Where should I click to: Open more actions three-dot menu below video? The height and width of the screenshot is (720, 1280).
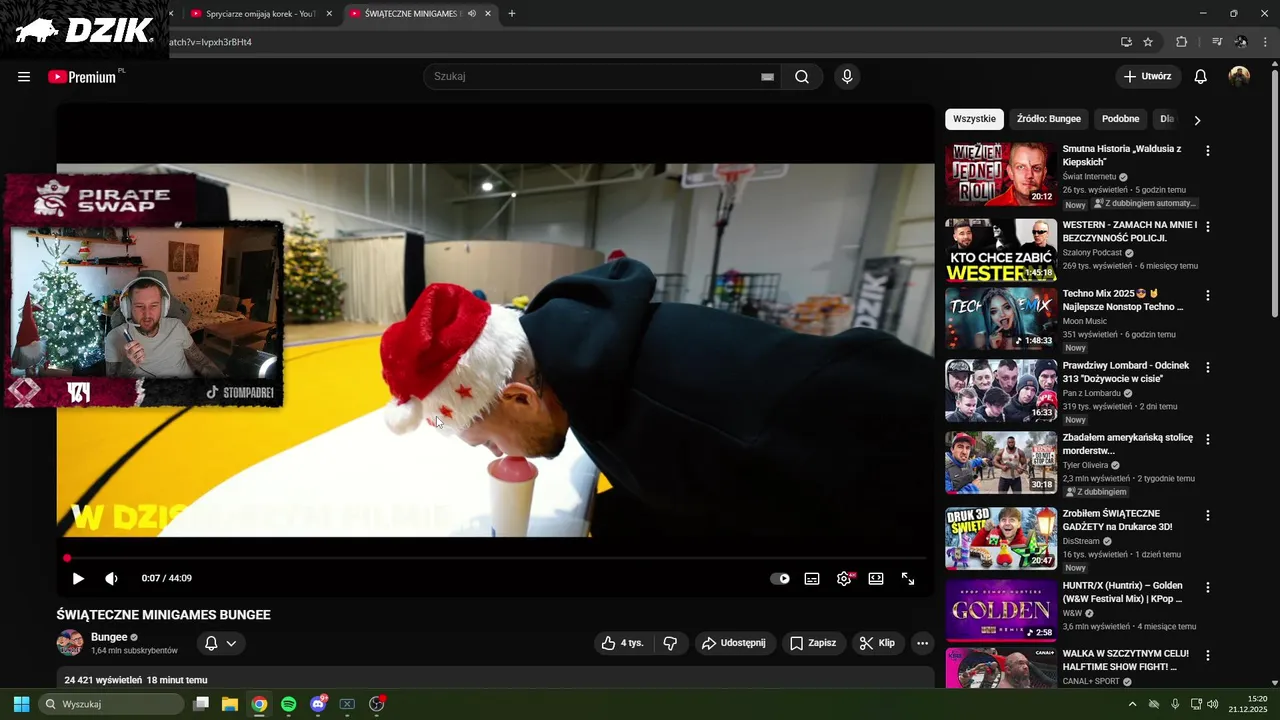tap(922, 643)
